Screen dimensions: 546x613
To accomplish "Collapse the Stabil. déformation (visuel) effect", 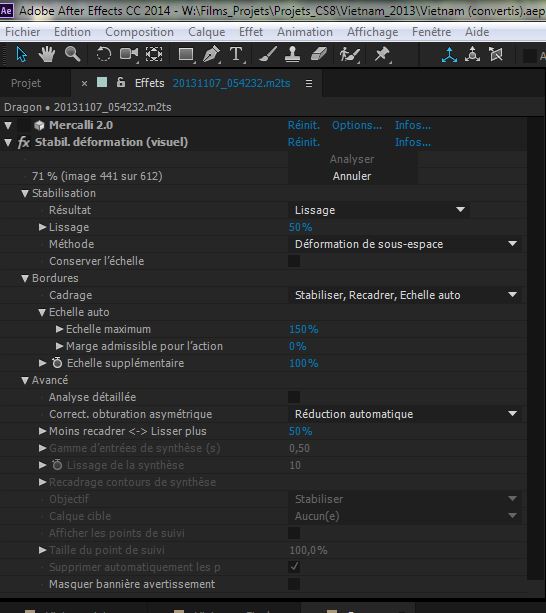I will pyautogui.click(x=8, y=142).
